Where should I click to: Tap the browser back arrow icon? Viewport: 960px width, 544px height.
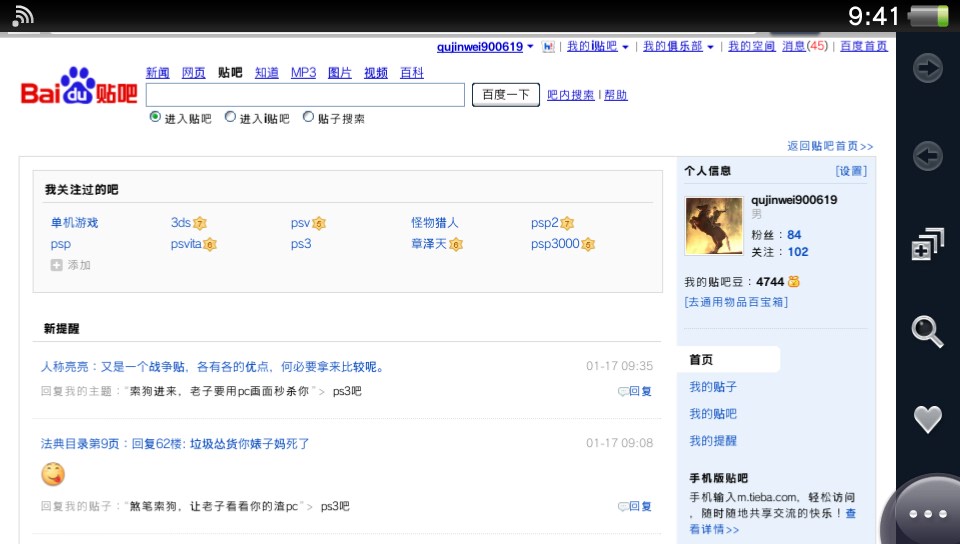(928, 156)
